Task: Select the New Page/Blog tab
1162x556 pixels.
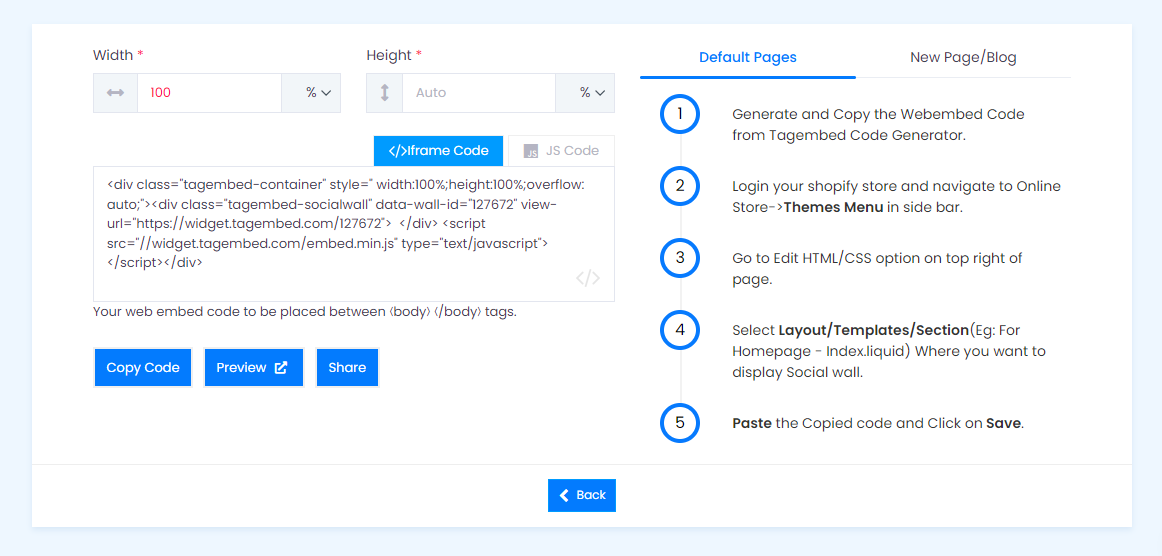Action: (x=963, y=57)
